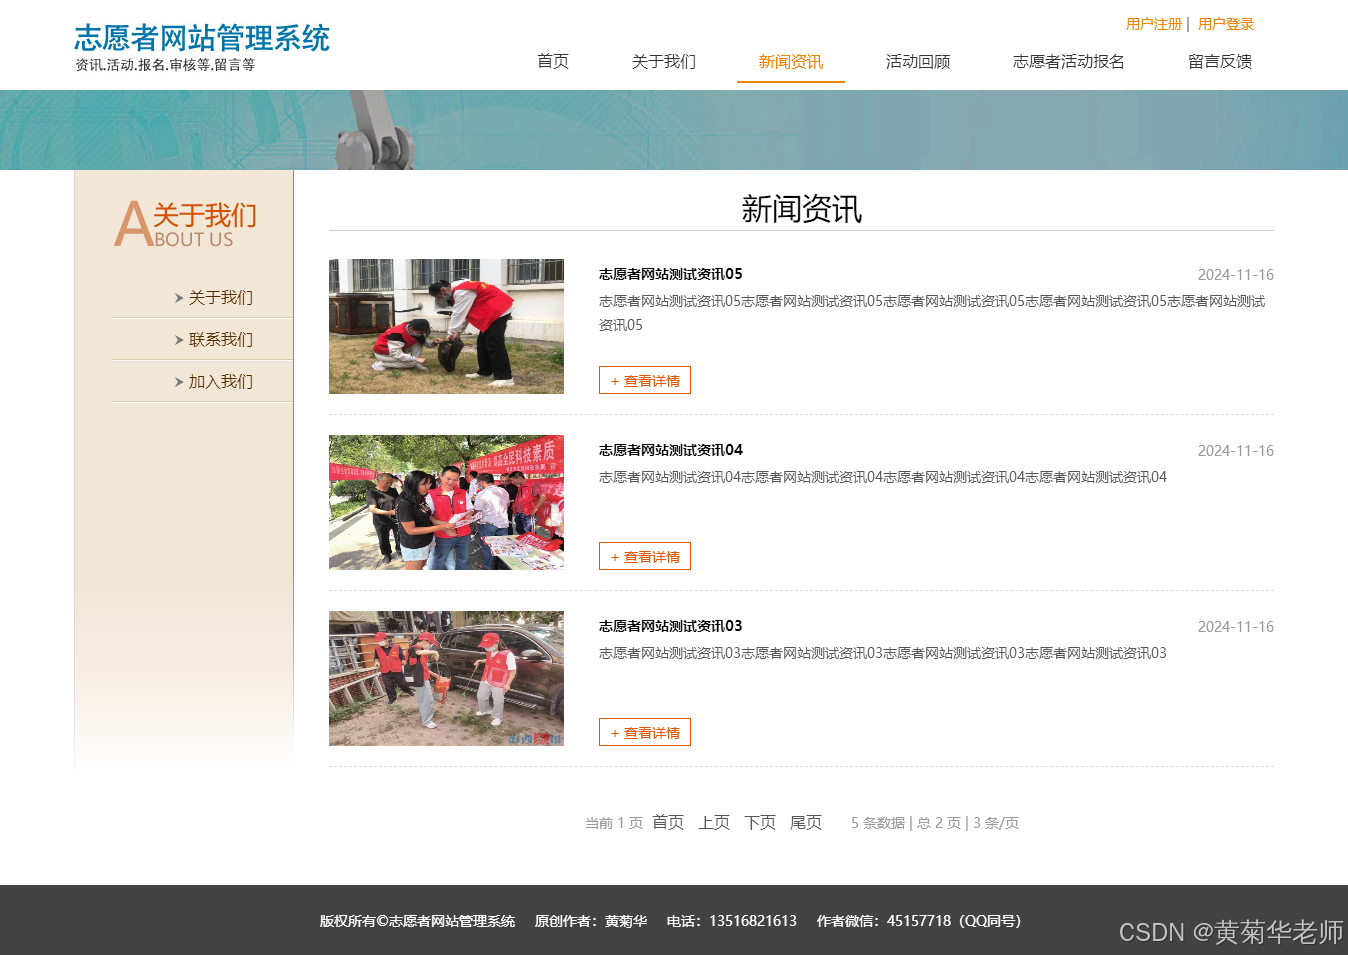
Task: Open thumbnail of 志愿者网站测试资讯05
Action: tap(446, 327)
